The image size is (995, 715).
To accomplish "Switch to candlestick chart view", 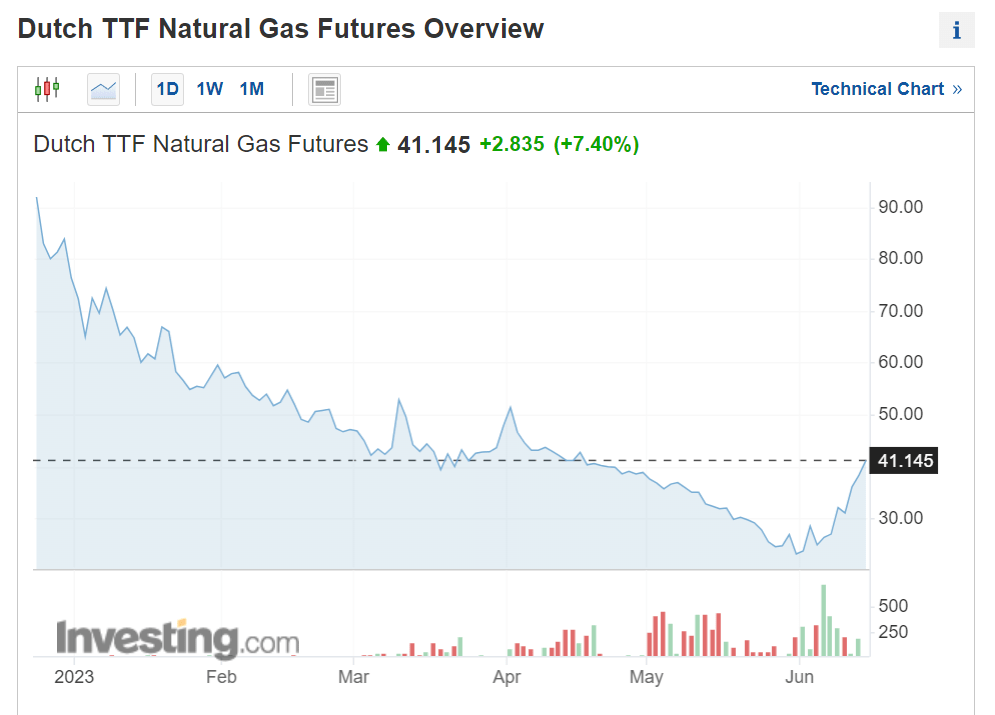I will pos(47,89).
